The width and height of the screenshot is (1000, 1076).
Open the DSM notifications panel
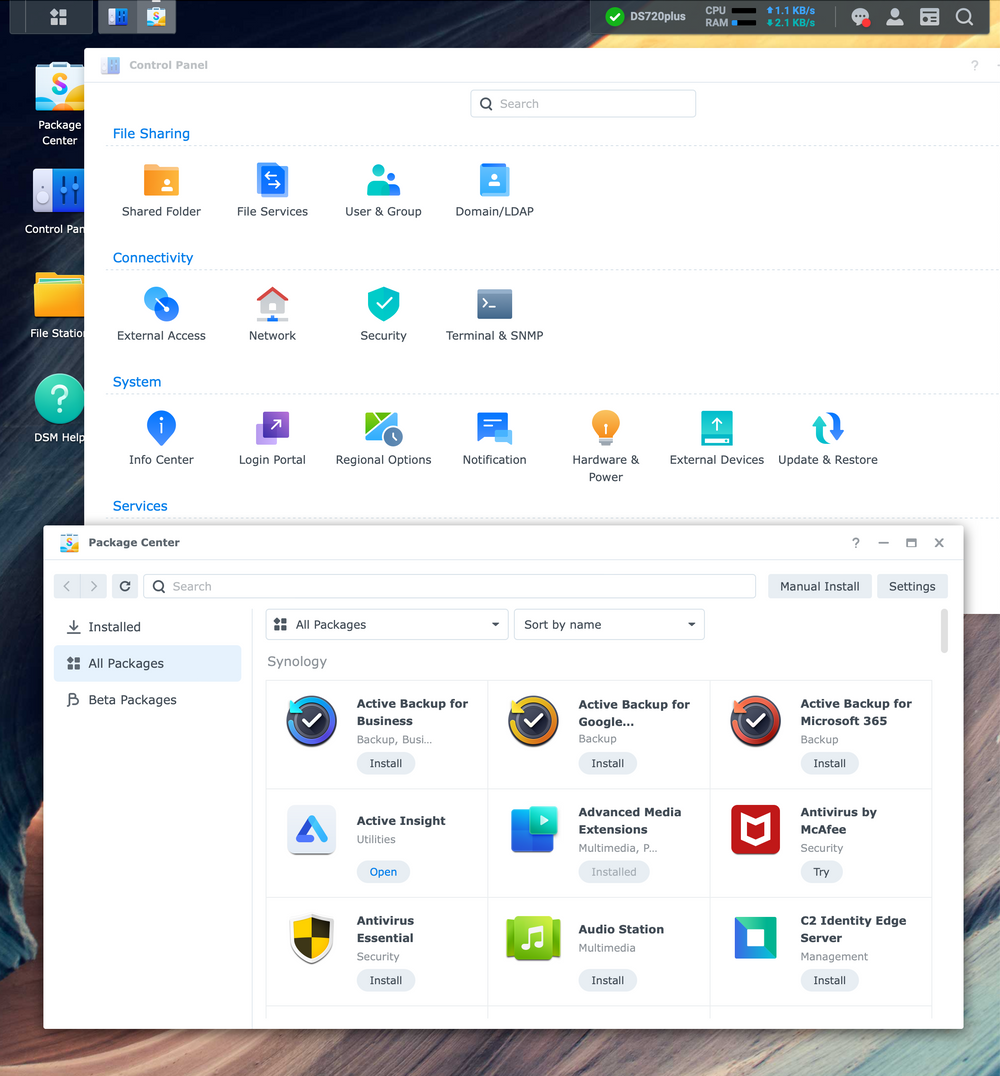860,16
